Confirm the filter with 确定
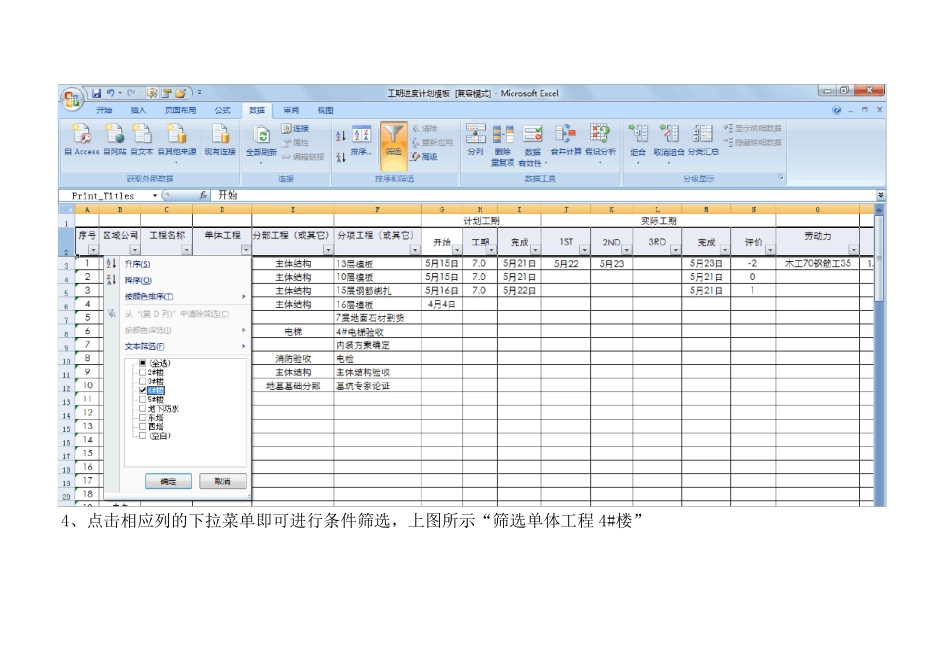The width and height of the screenshot is (950, 672). pos(168,481)
